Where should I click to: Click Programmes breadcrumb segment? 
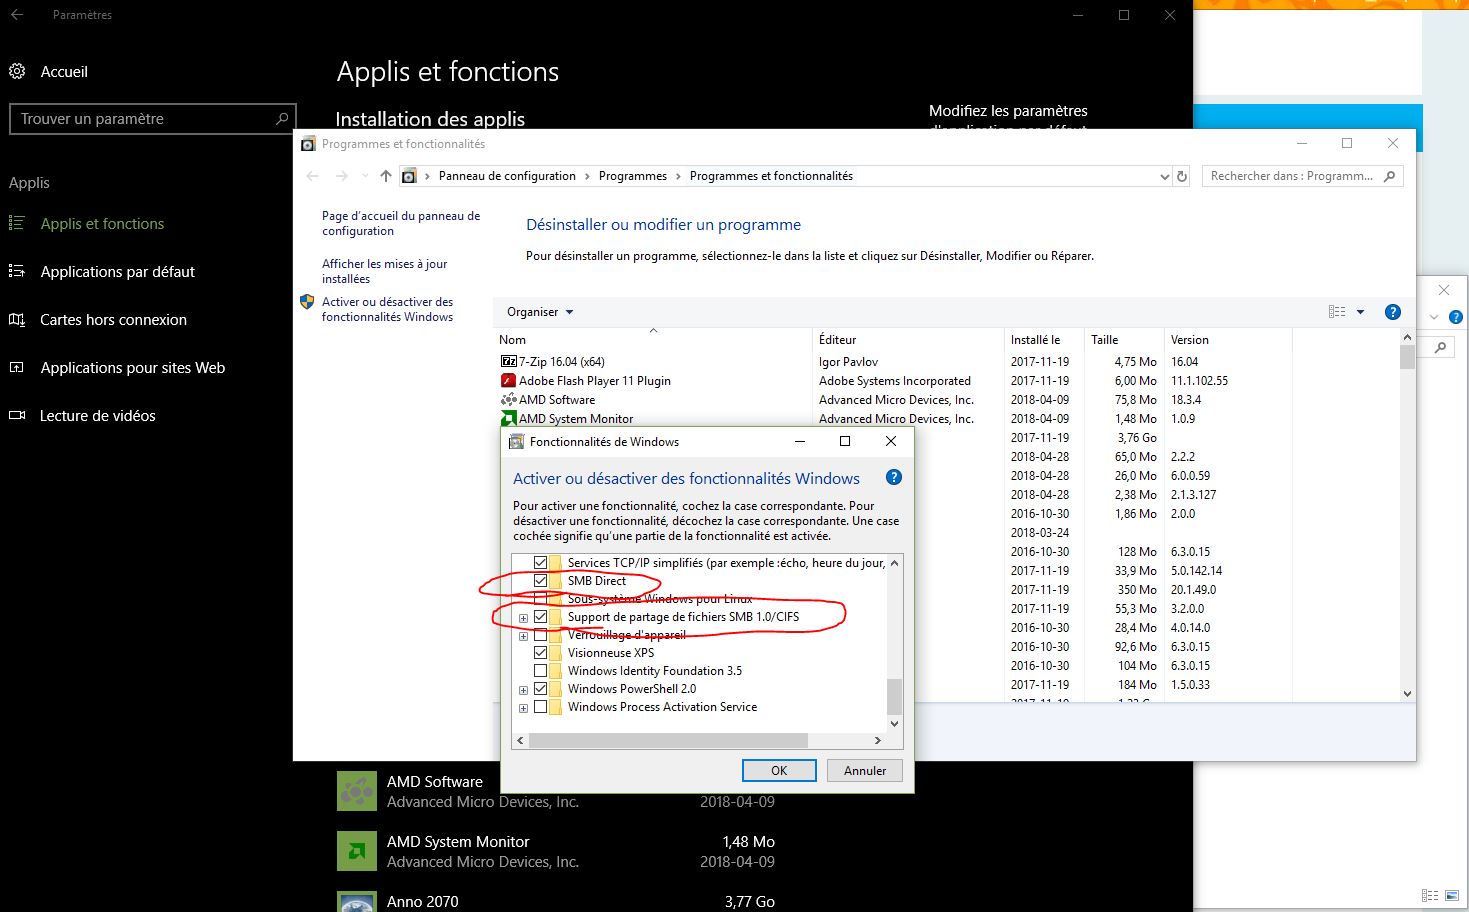point(633,176)
